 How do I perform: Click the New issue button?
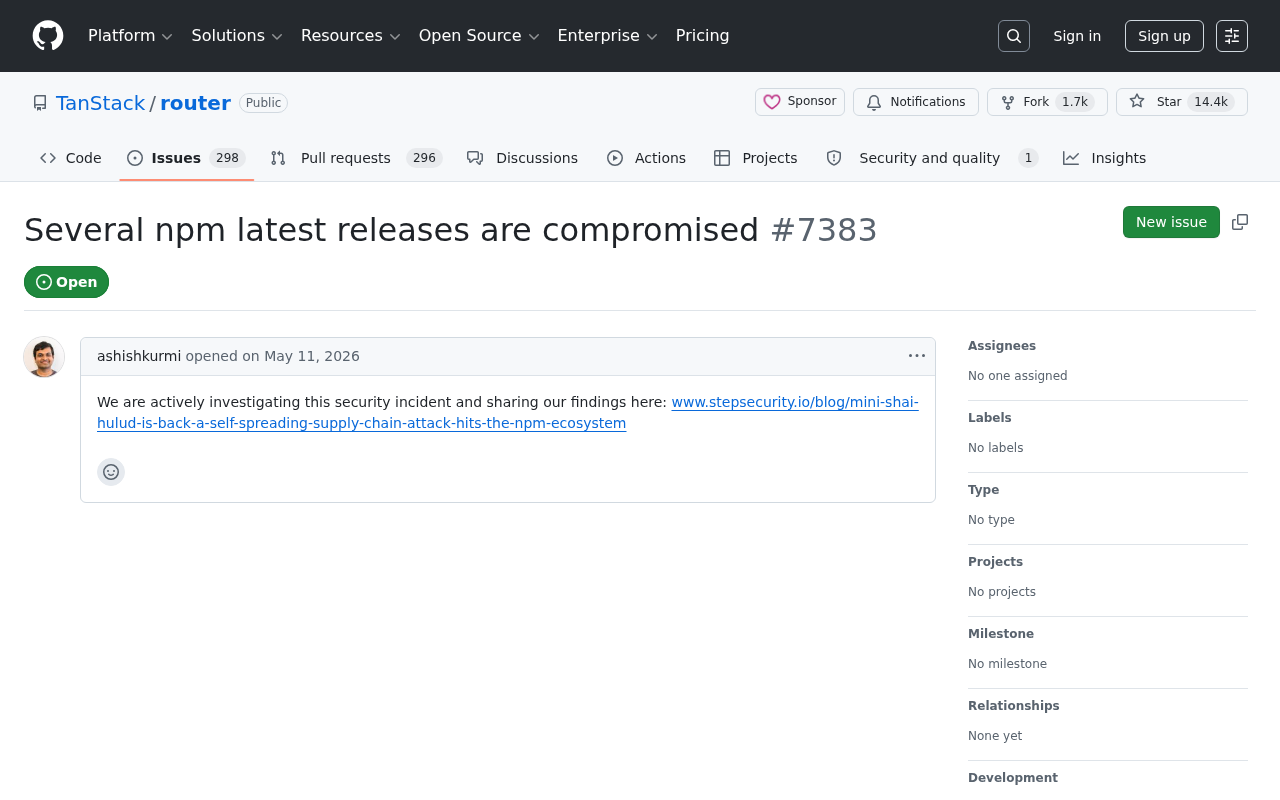(x=1171, y=222)
